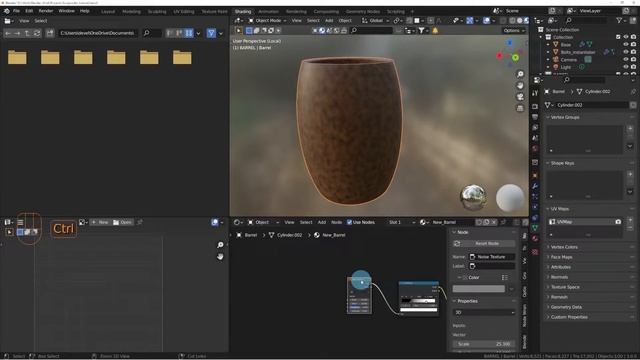The height and width of the screenshot is (360, 640).
Task: Click the viewport pan hand gizmo
Action: 520,85
